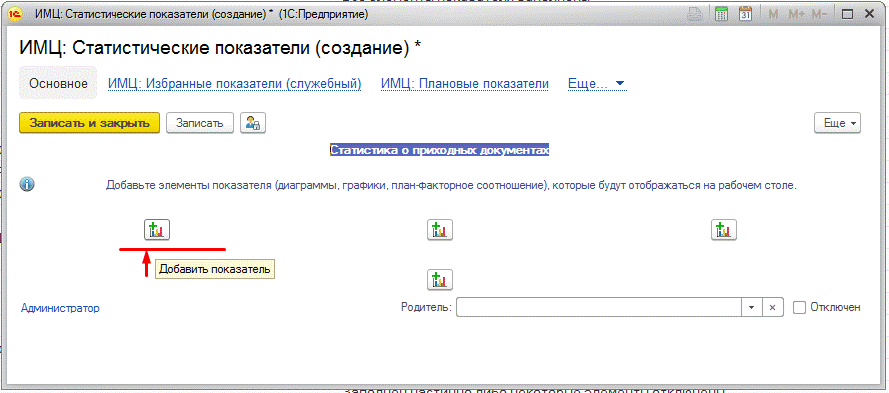This screenshot has height=393, width=889.
Task: Expand the Родитель dropdown arrow
Action: pyautogui.click(x=752, y=307)
